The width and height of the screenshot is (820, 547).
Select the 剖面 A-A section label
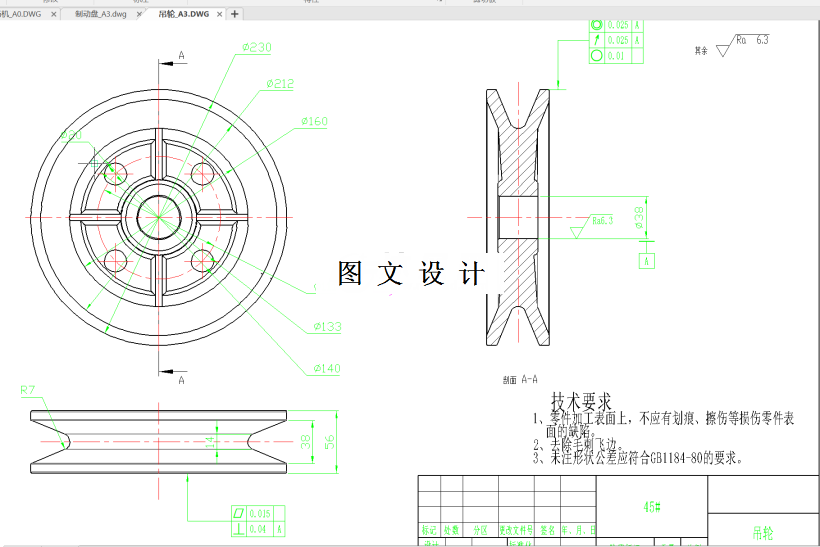pyautogui.click(x=520, y=380)
